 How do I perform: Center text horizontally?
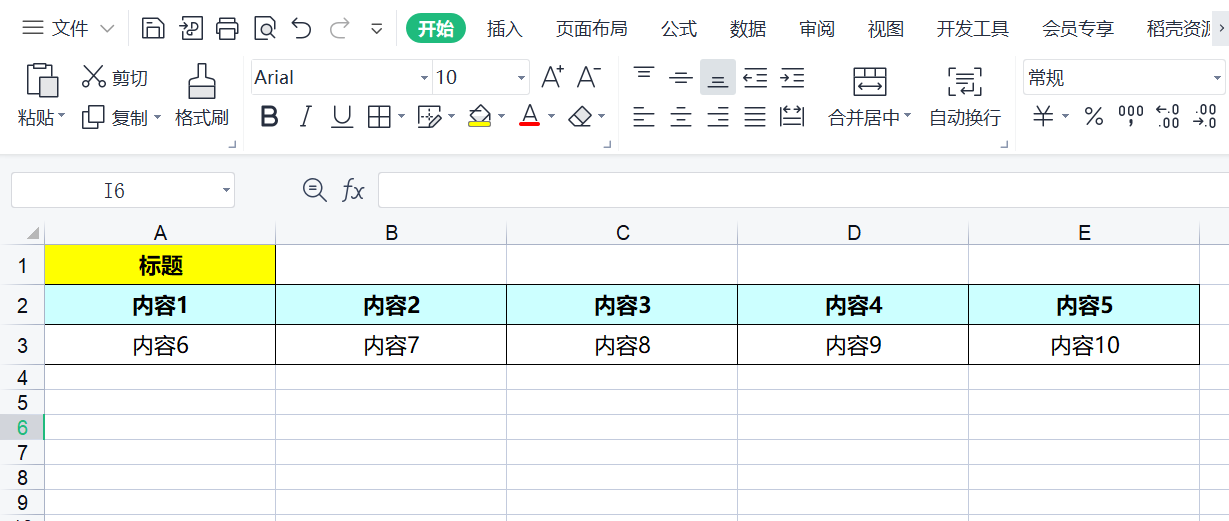tap(681, 118)
